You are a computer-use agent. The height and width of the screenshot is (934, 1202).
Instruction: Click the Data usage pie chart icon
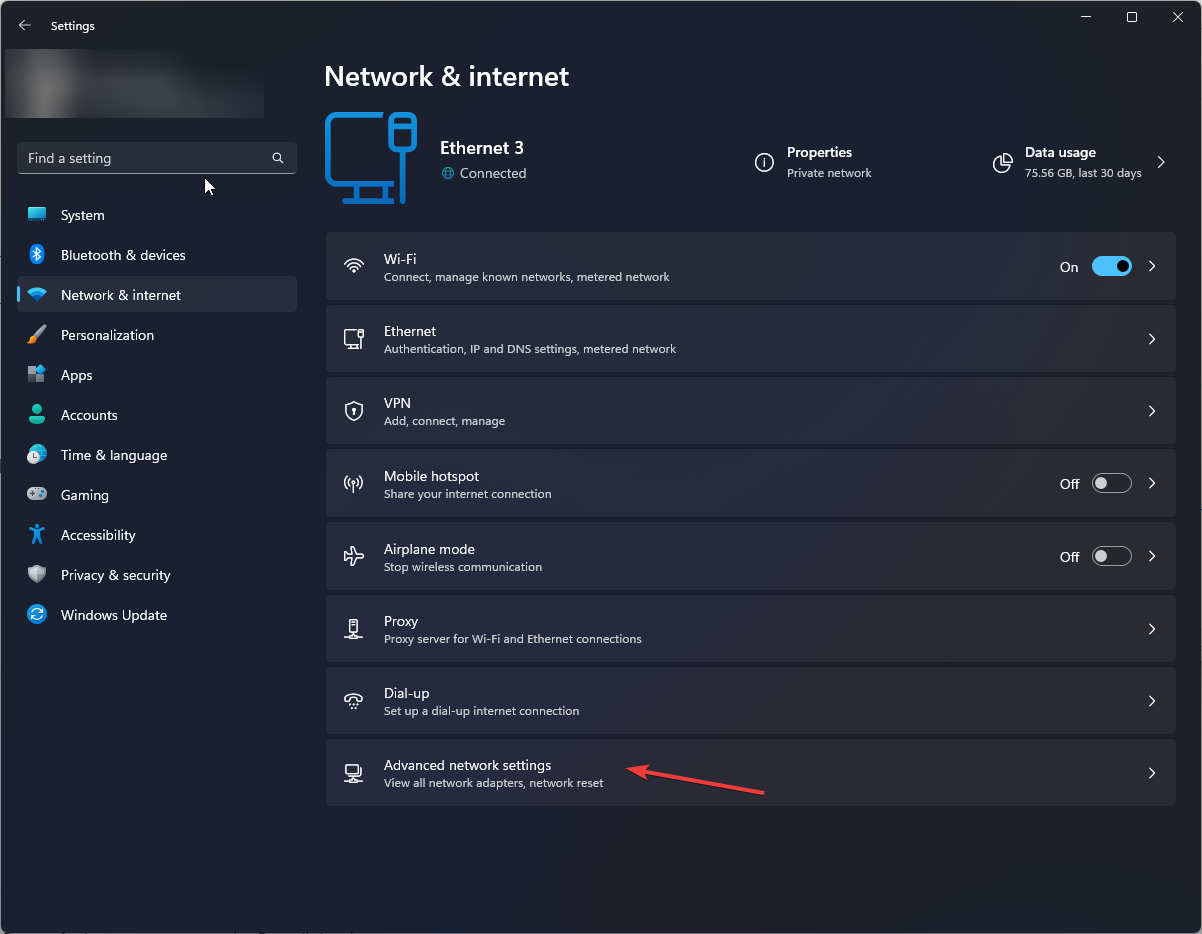click(1002, 162)
